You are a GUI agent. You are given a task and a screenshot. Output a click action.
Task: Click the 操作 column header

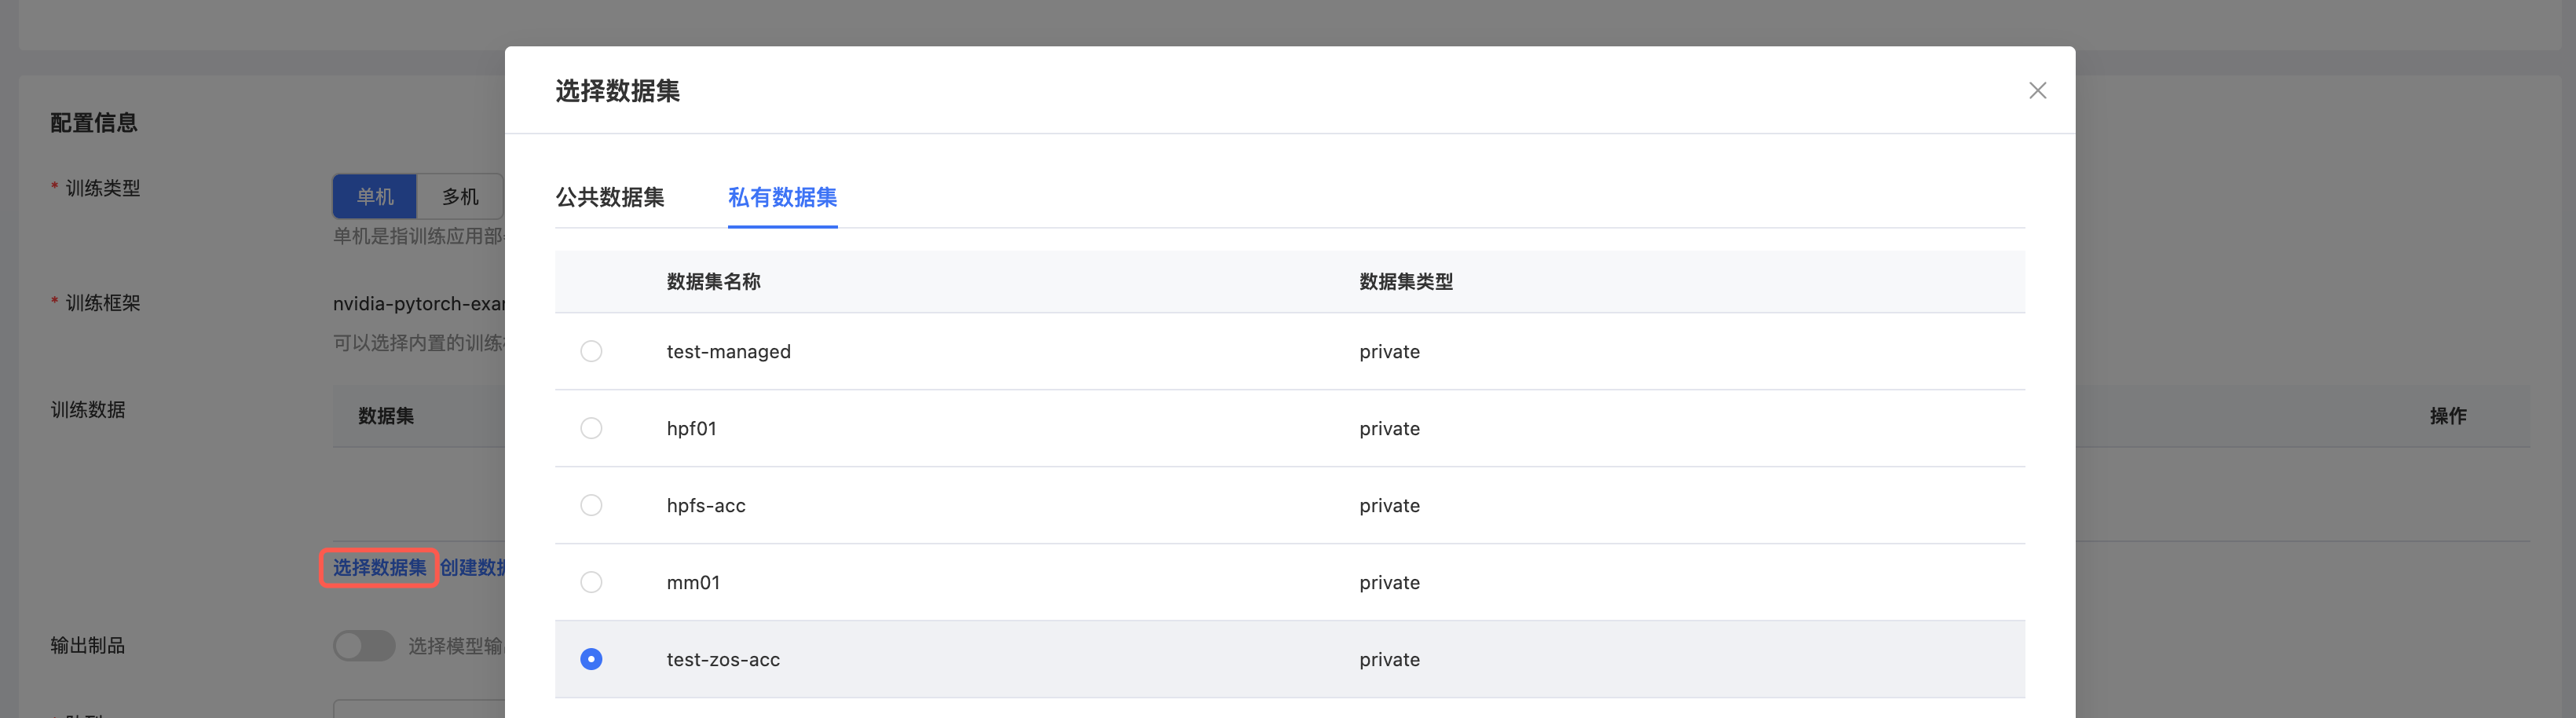tap(2447, 416)
